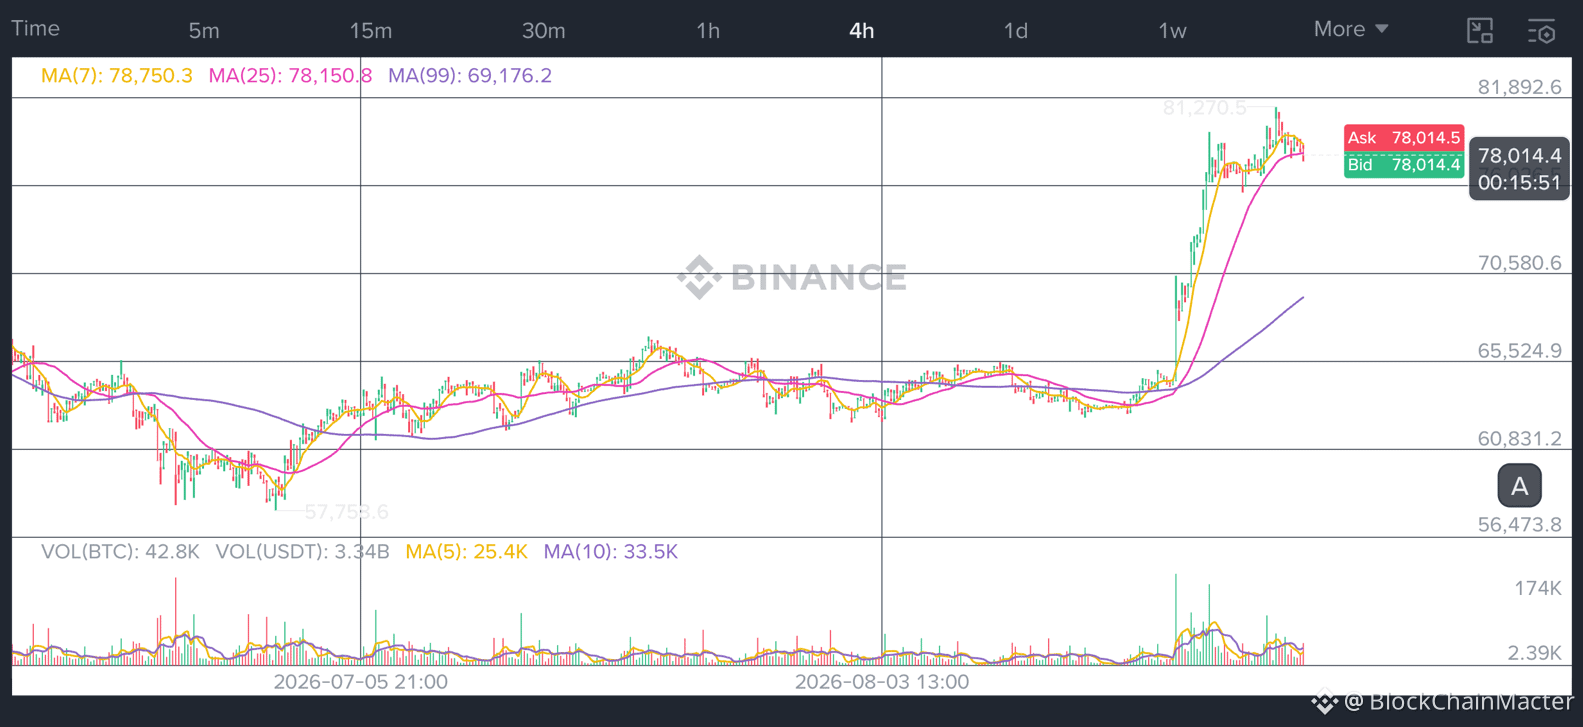Screen dimensions: 1583x727
Task: Switch chart to Time view
Action: coord(35,29)
